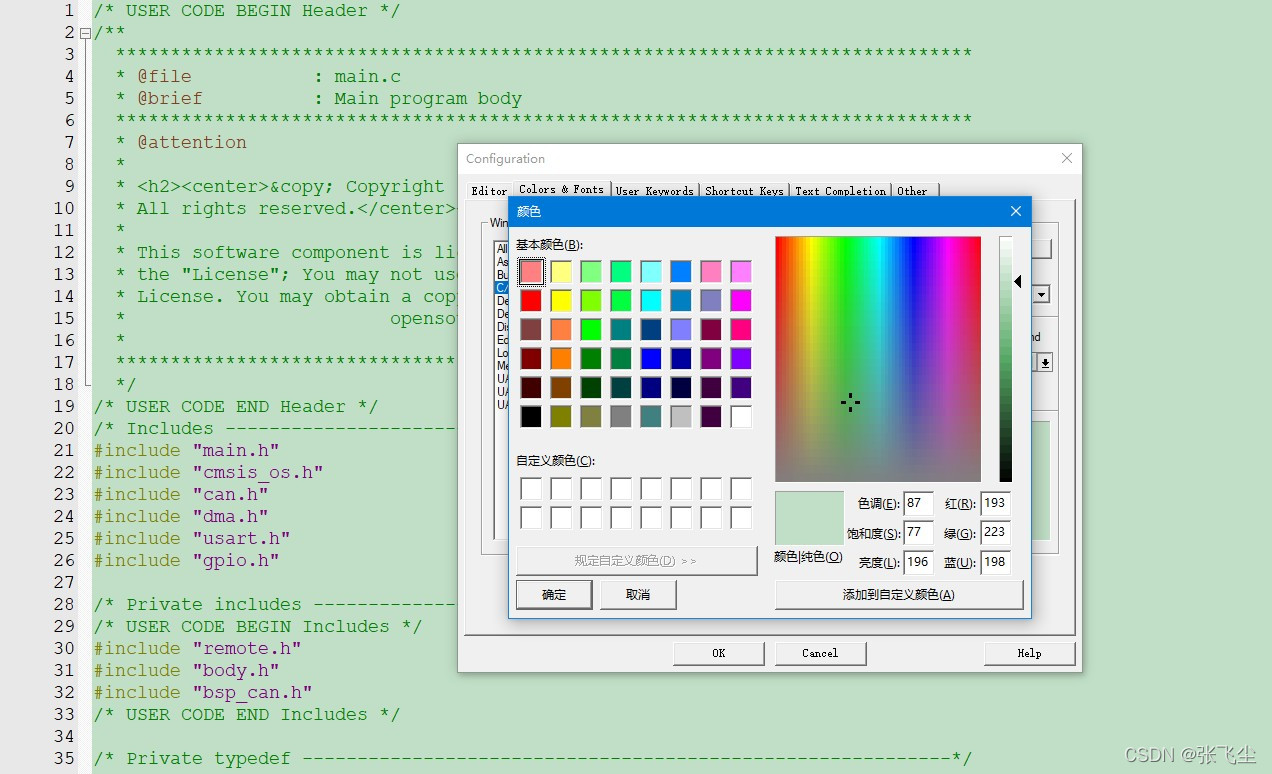This screenshot has width=1272, height=774.
Task: Click the 'main.c' file name in the header comment
Action: coord(367,77)
